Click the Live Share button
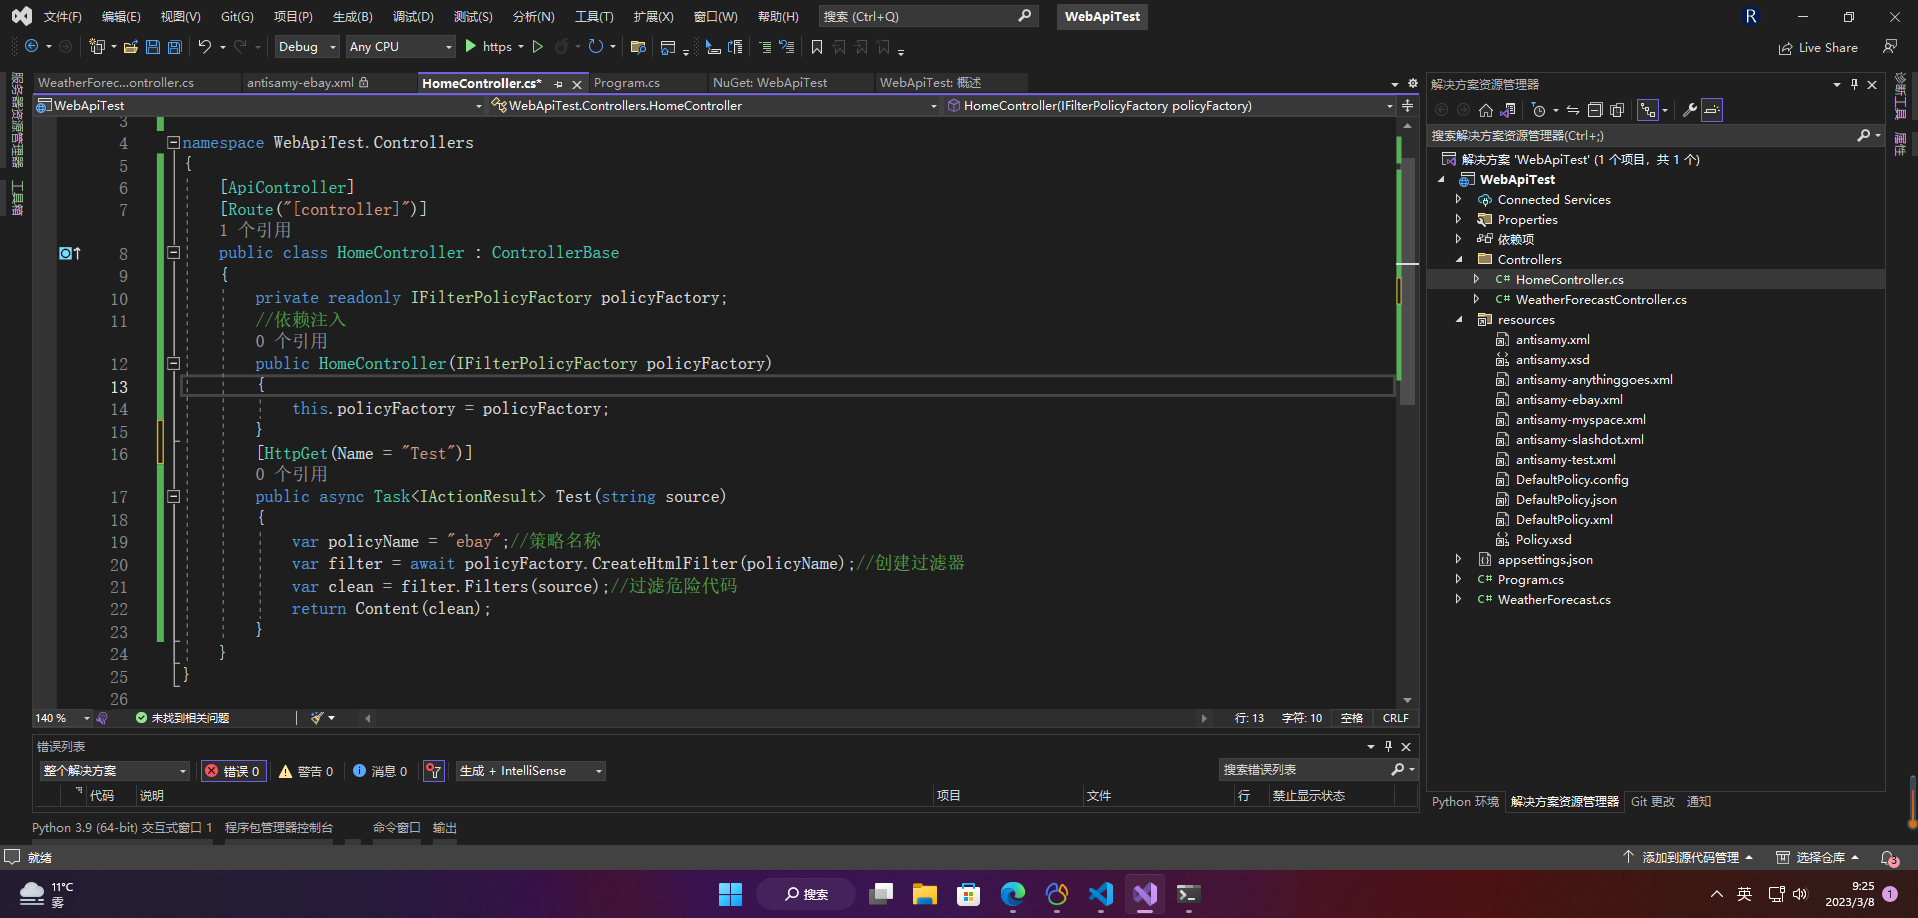Screen dimensions: 1918x918 click(1818, 48)
